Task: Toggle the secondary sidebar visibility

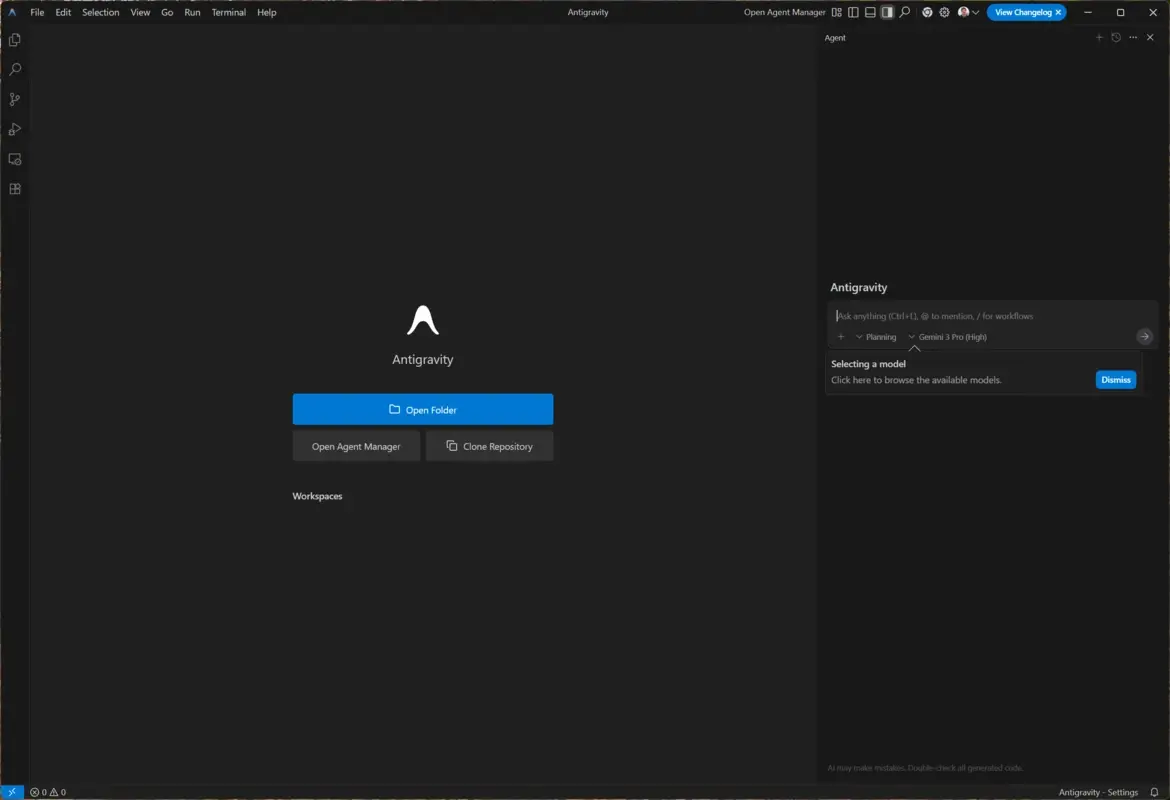Action: (x=887, y=12)
